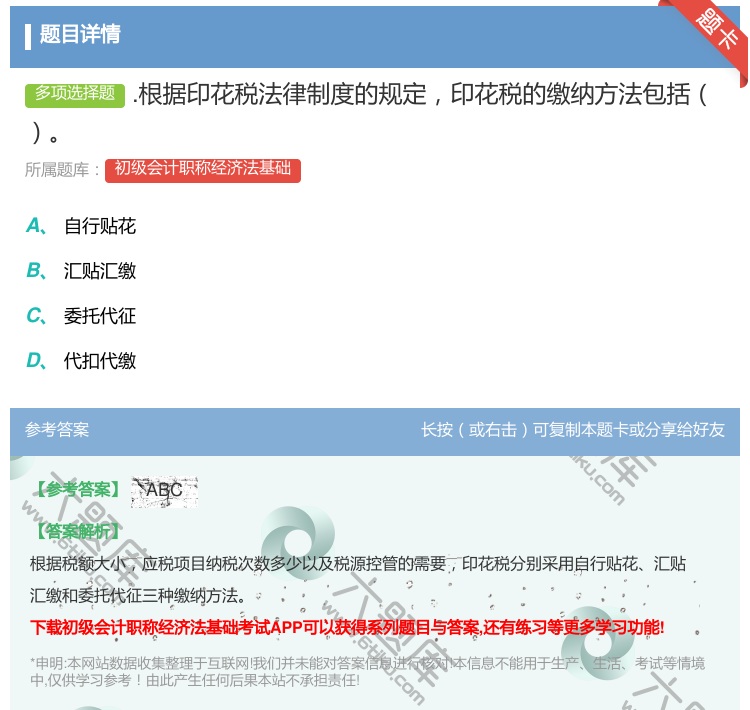Select option A 自行贴花
Screen dimensions: 750x710
click(81, 226)
